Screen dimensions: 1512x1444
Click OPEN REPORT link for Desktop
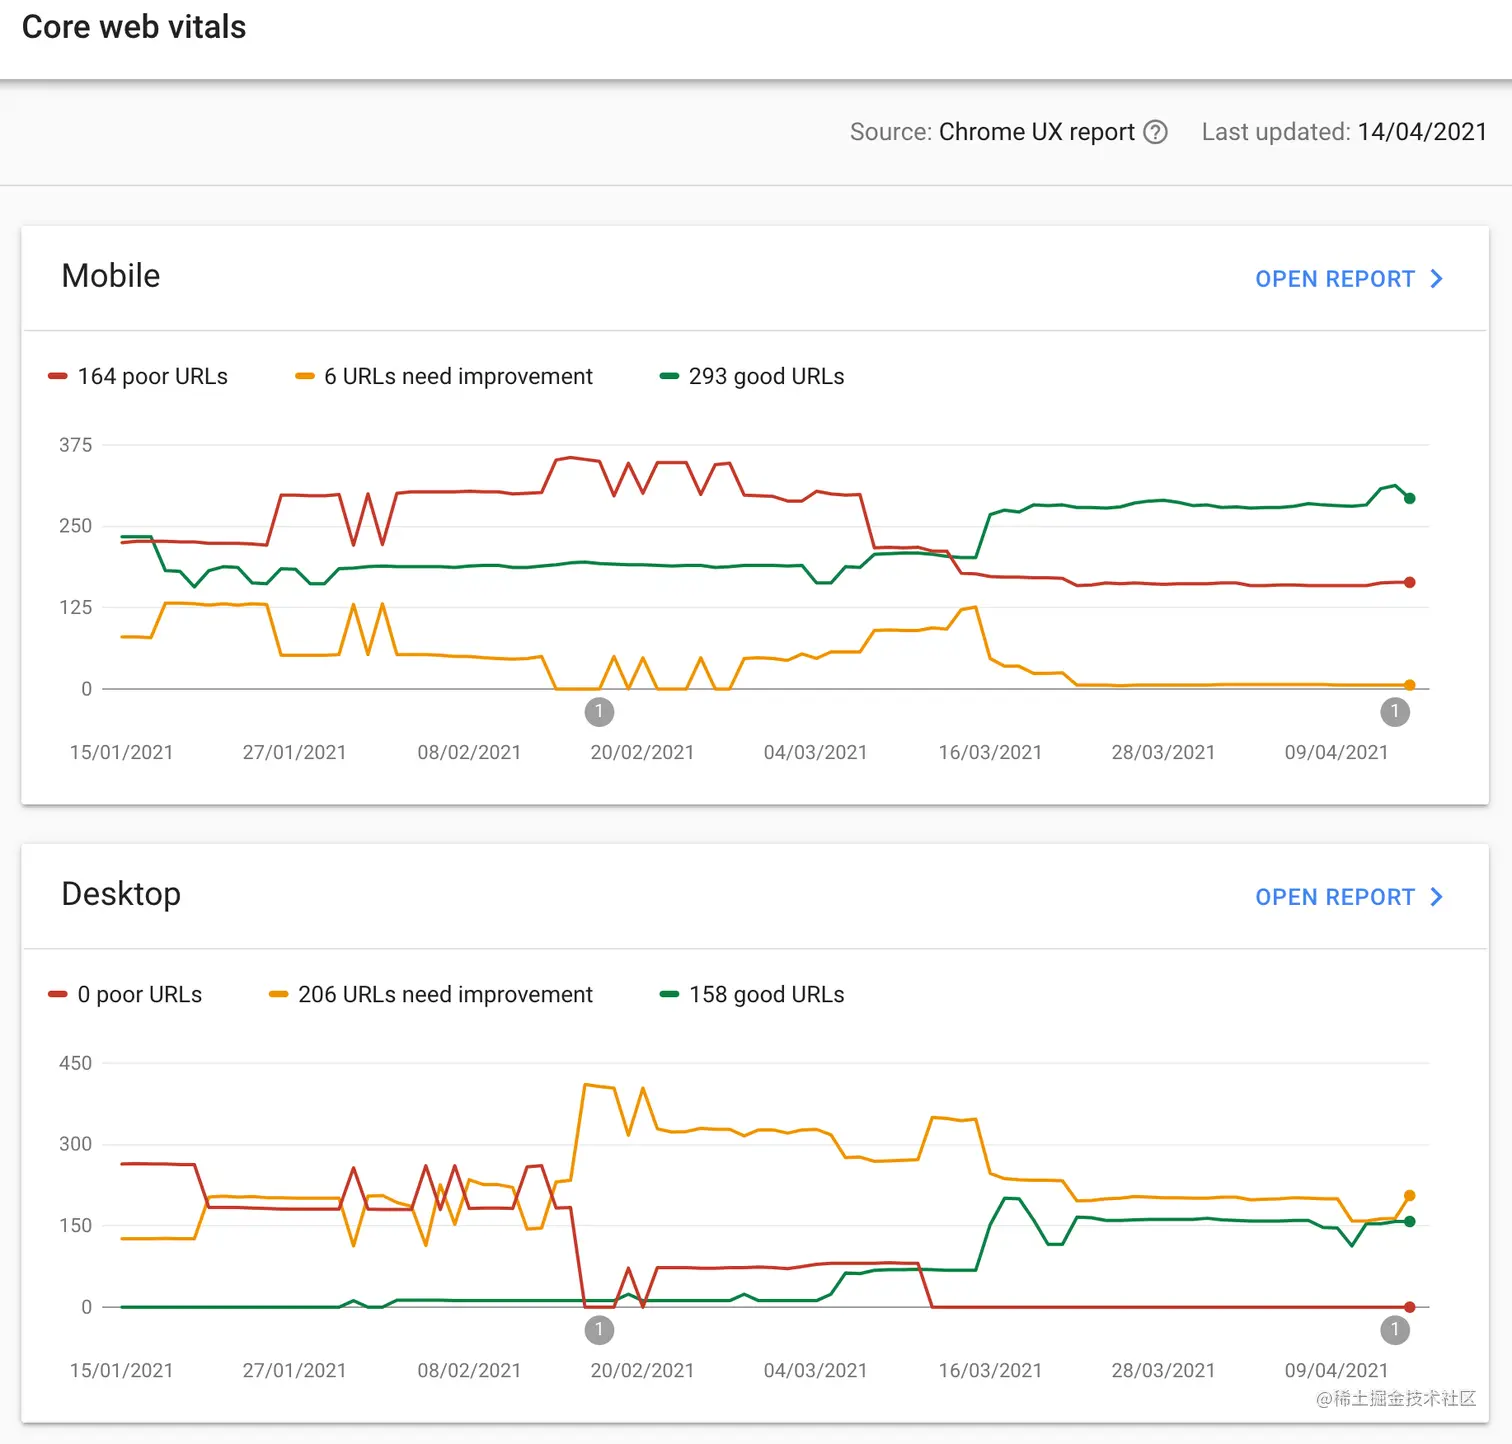(1334, 897)
